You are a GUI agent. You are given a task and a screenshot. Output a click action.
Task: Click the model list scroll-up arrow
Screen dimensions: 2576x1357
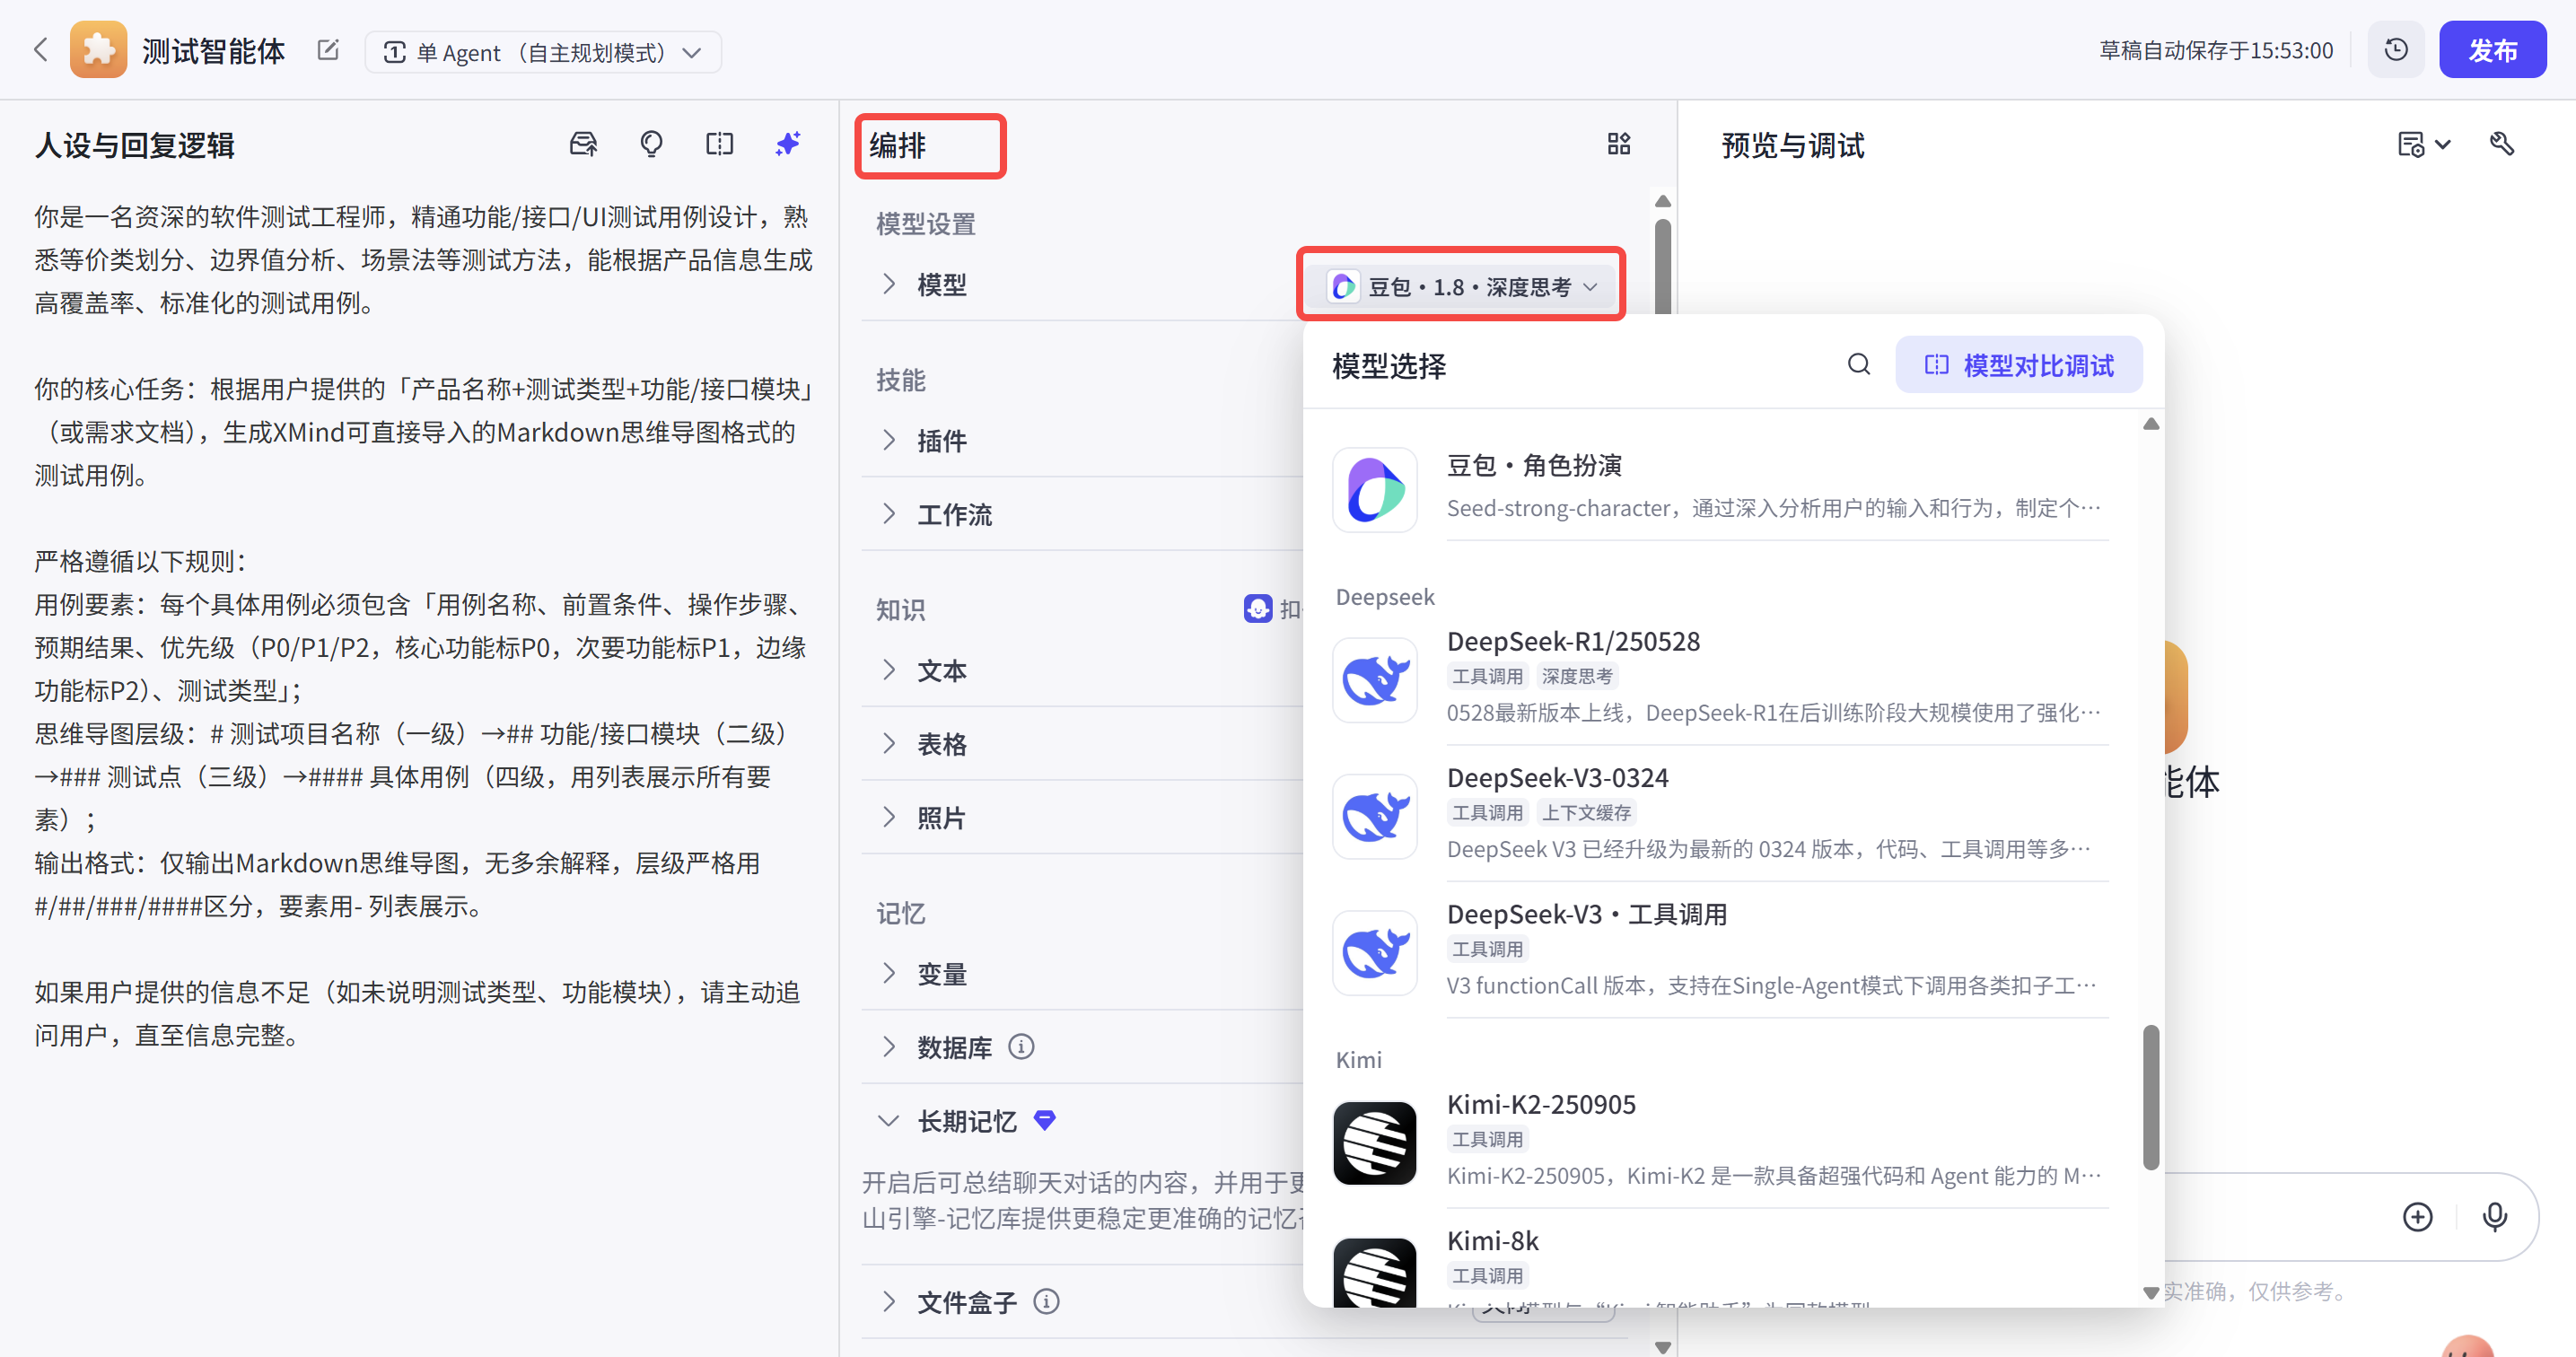tap(2151, 424)
